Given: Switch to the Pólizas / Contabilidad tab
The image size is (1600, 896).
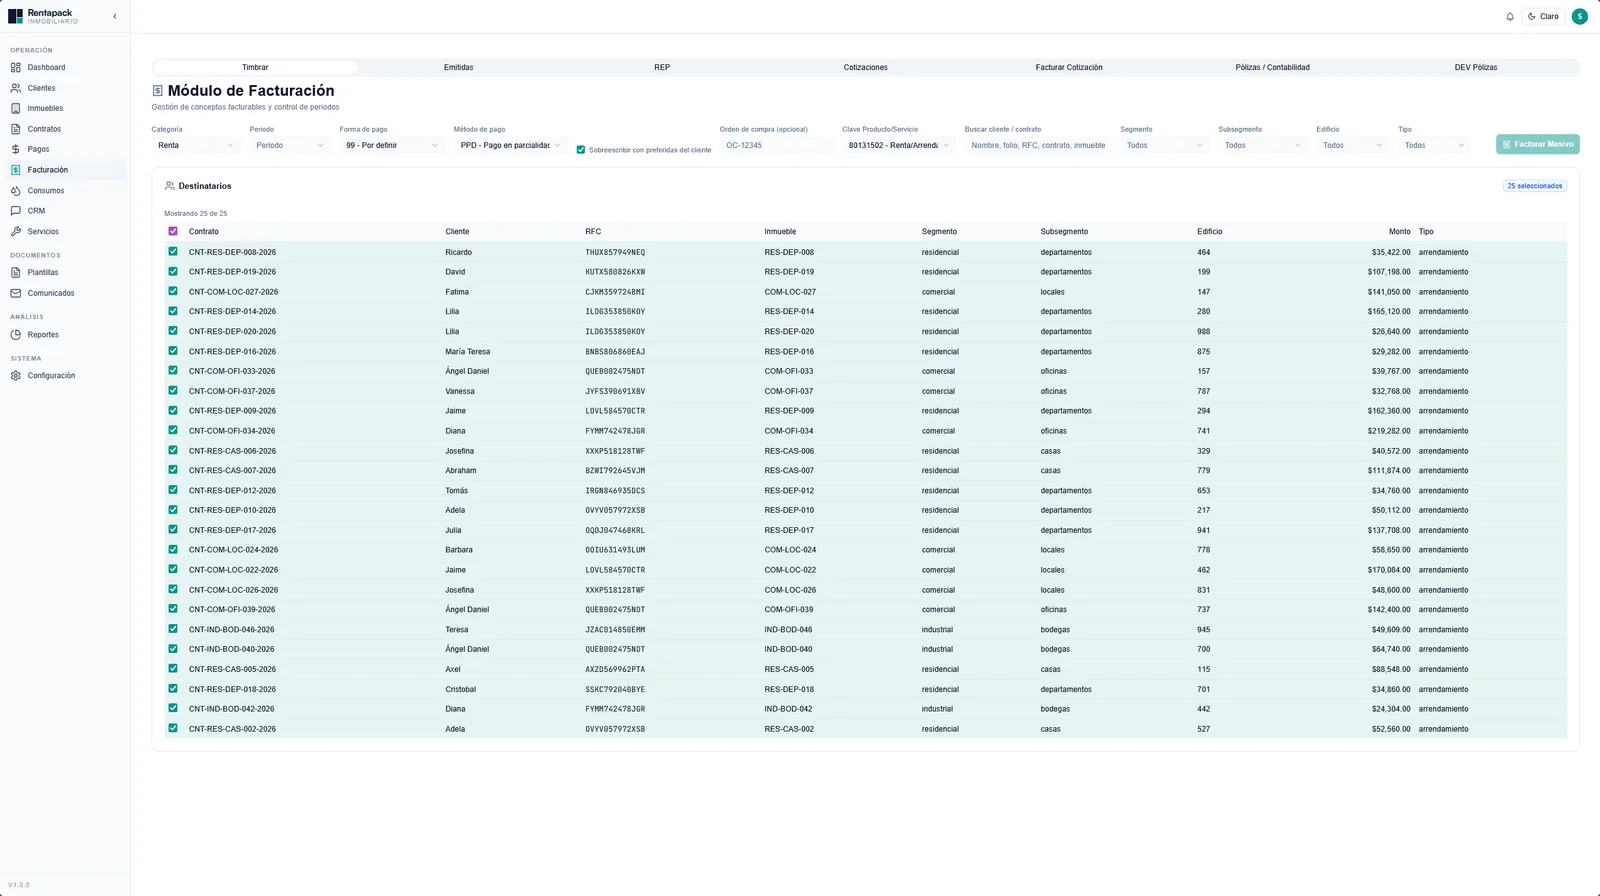Looking at the screenshot, I should tap(1272, 67).
